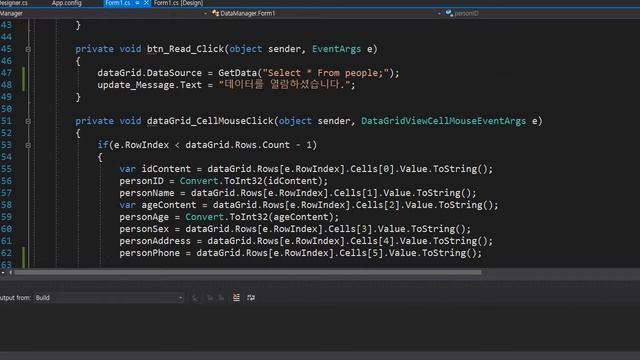This screenshot has width=640, height=360.
Task: Click the left scroll arrow of editor scrollbar
Action: (11, 272)
